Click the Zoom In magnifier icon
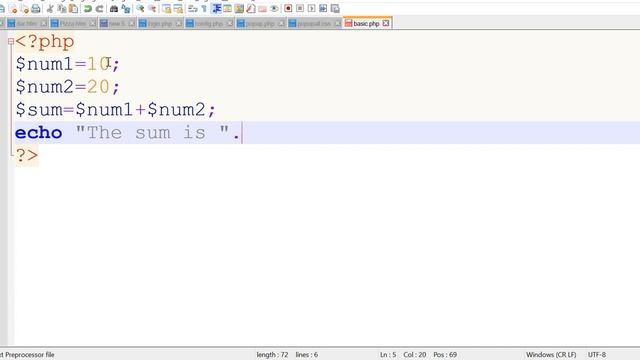This screenshot has height=360, width=640. click(140, 9)
